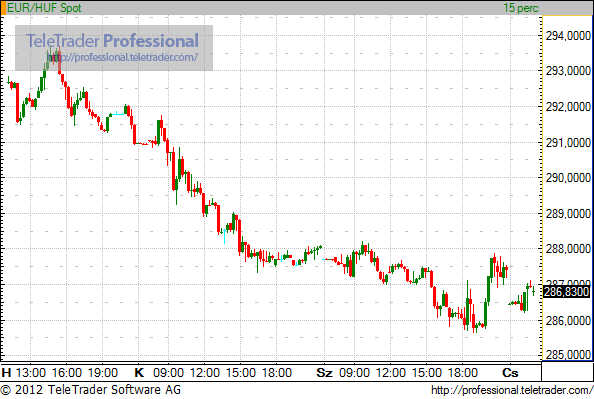This screenshot has width=594, height=399.
Task: Click the EUR/HUF Spot chart title
Action: [44, 8]
